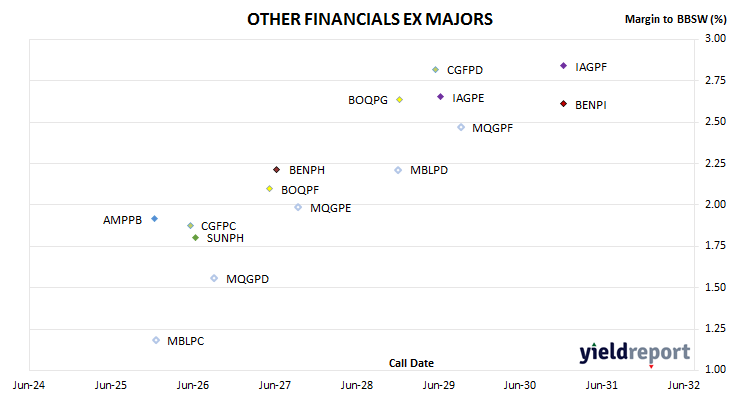Click the IAGPE purple diamond marker
This screenshot has width=730, height=399.
(440, 97)
